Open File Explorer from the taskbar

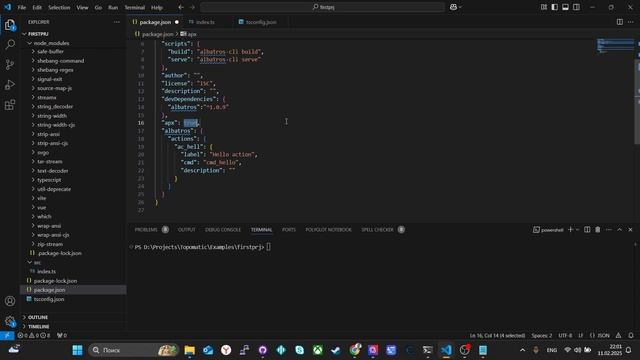click(189, 350)
